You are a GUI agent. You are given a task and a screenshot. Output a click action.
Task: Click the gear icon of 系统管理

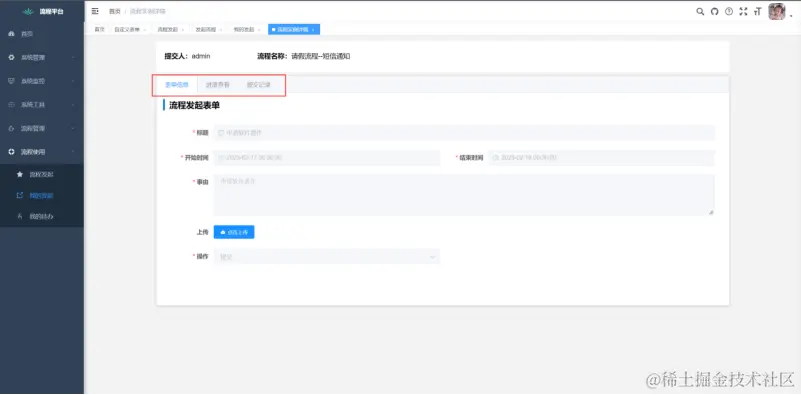click(12, 57)
